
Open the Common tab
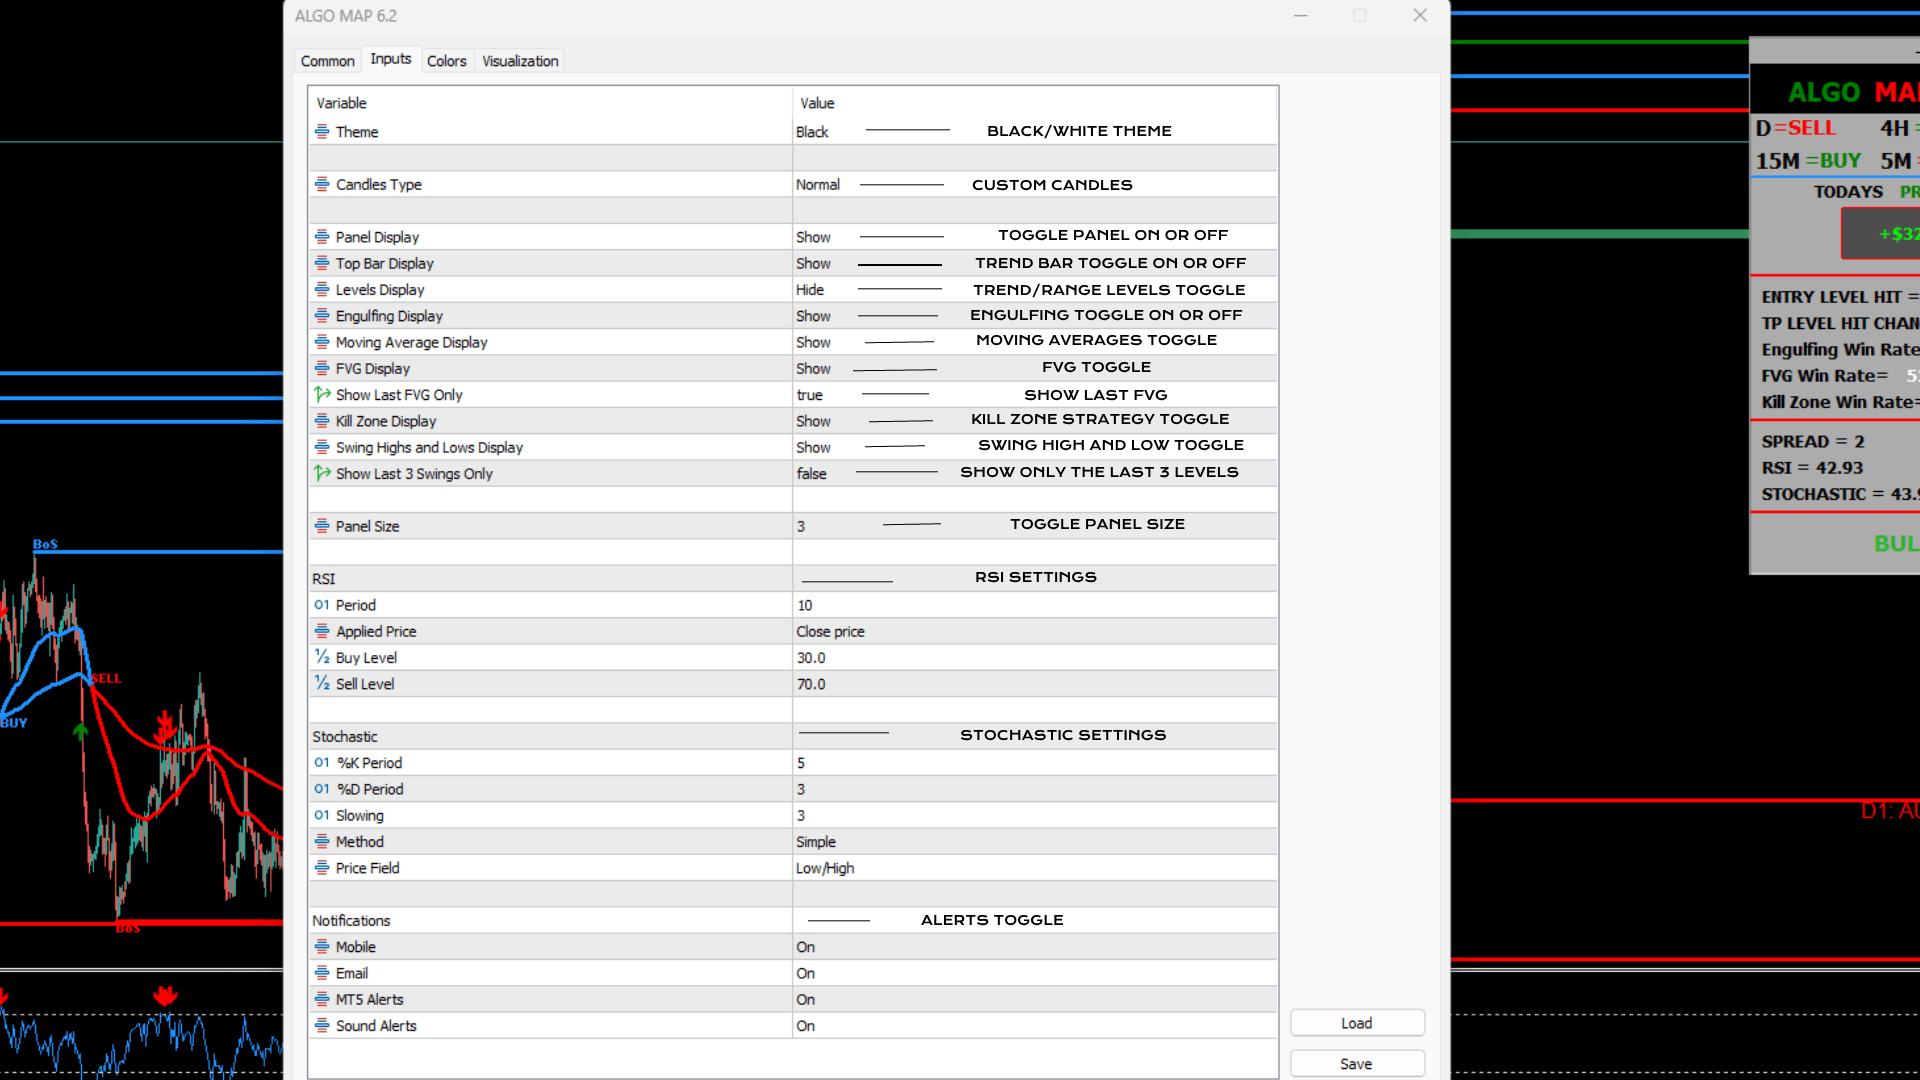[x=327, y=60]
